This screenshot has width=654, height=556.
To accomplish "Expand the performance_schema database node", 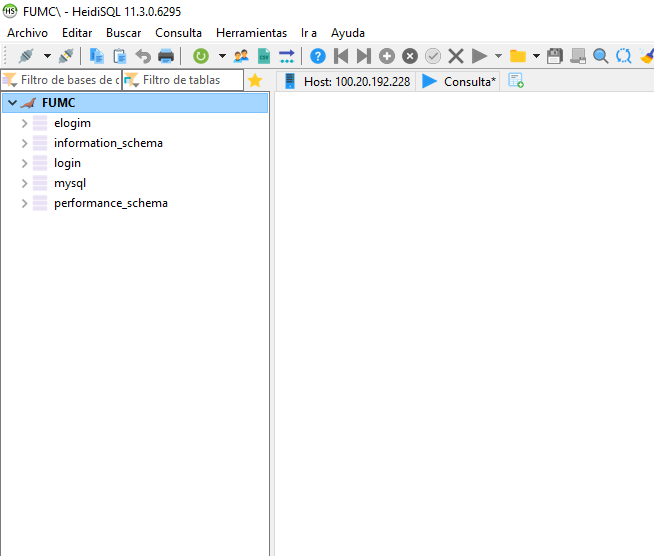I will (x=25, y=203).
